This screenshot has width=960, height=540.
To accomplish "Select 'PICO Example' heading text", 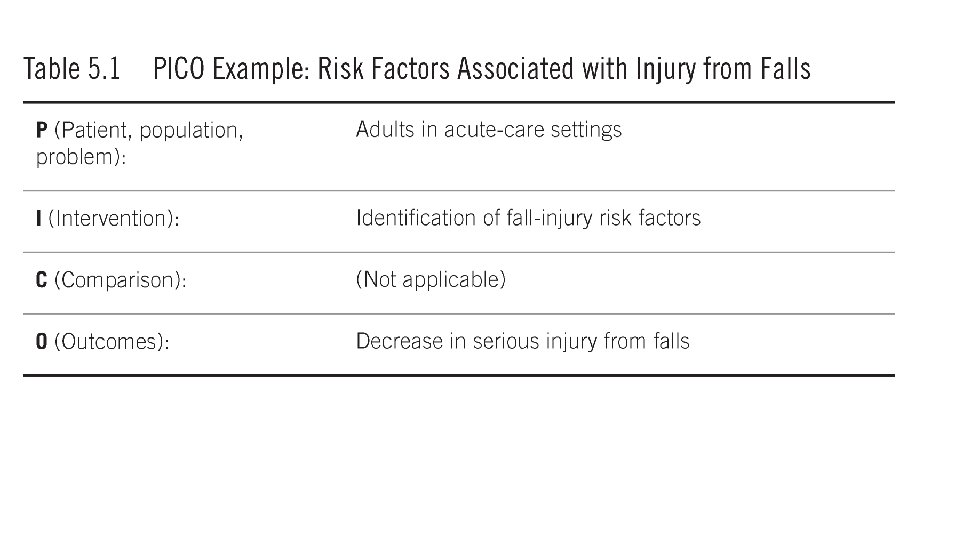I will 231,69.
